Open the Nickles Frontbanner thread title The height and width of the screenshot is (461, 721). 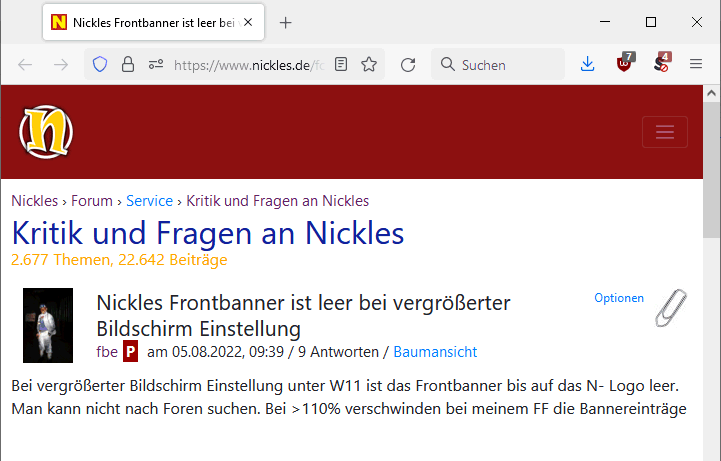[303, 316]
